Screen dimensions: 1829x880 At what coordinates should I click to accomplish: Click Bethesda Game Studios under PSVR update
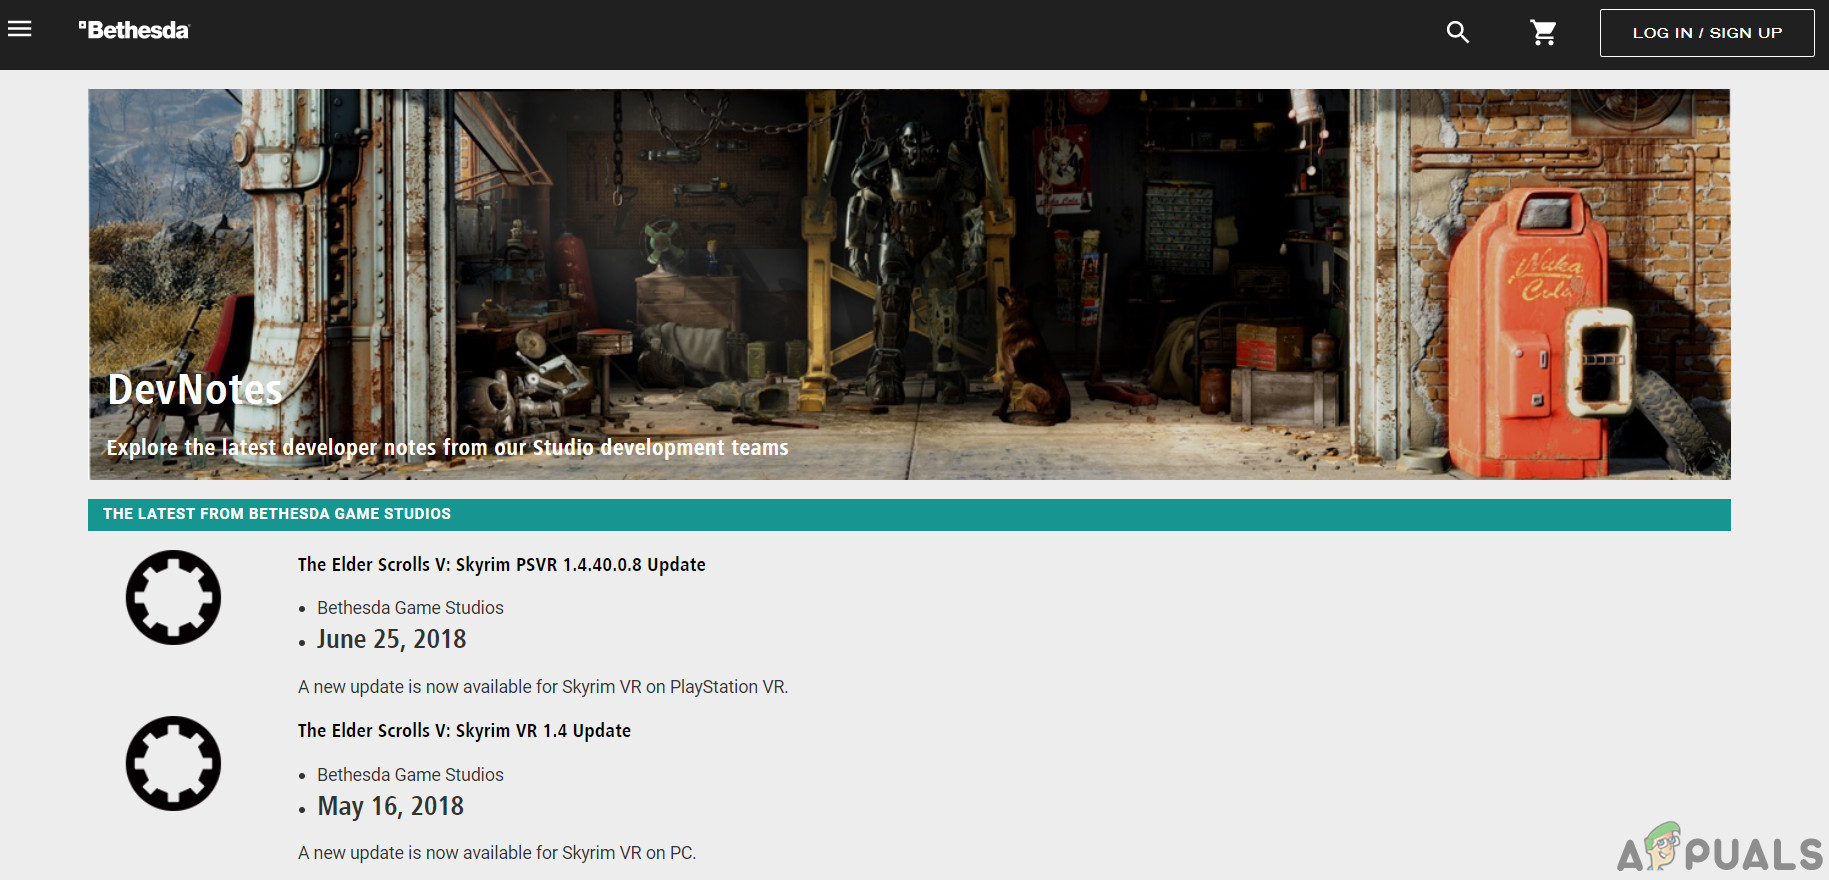(x=410, y=608)
